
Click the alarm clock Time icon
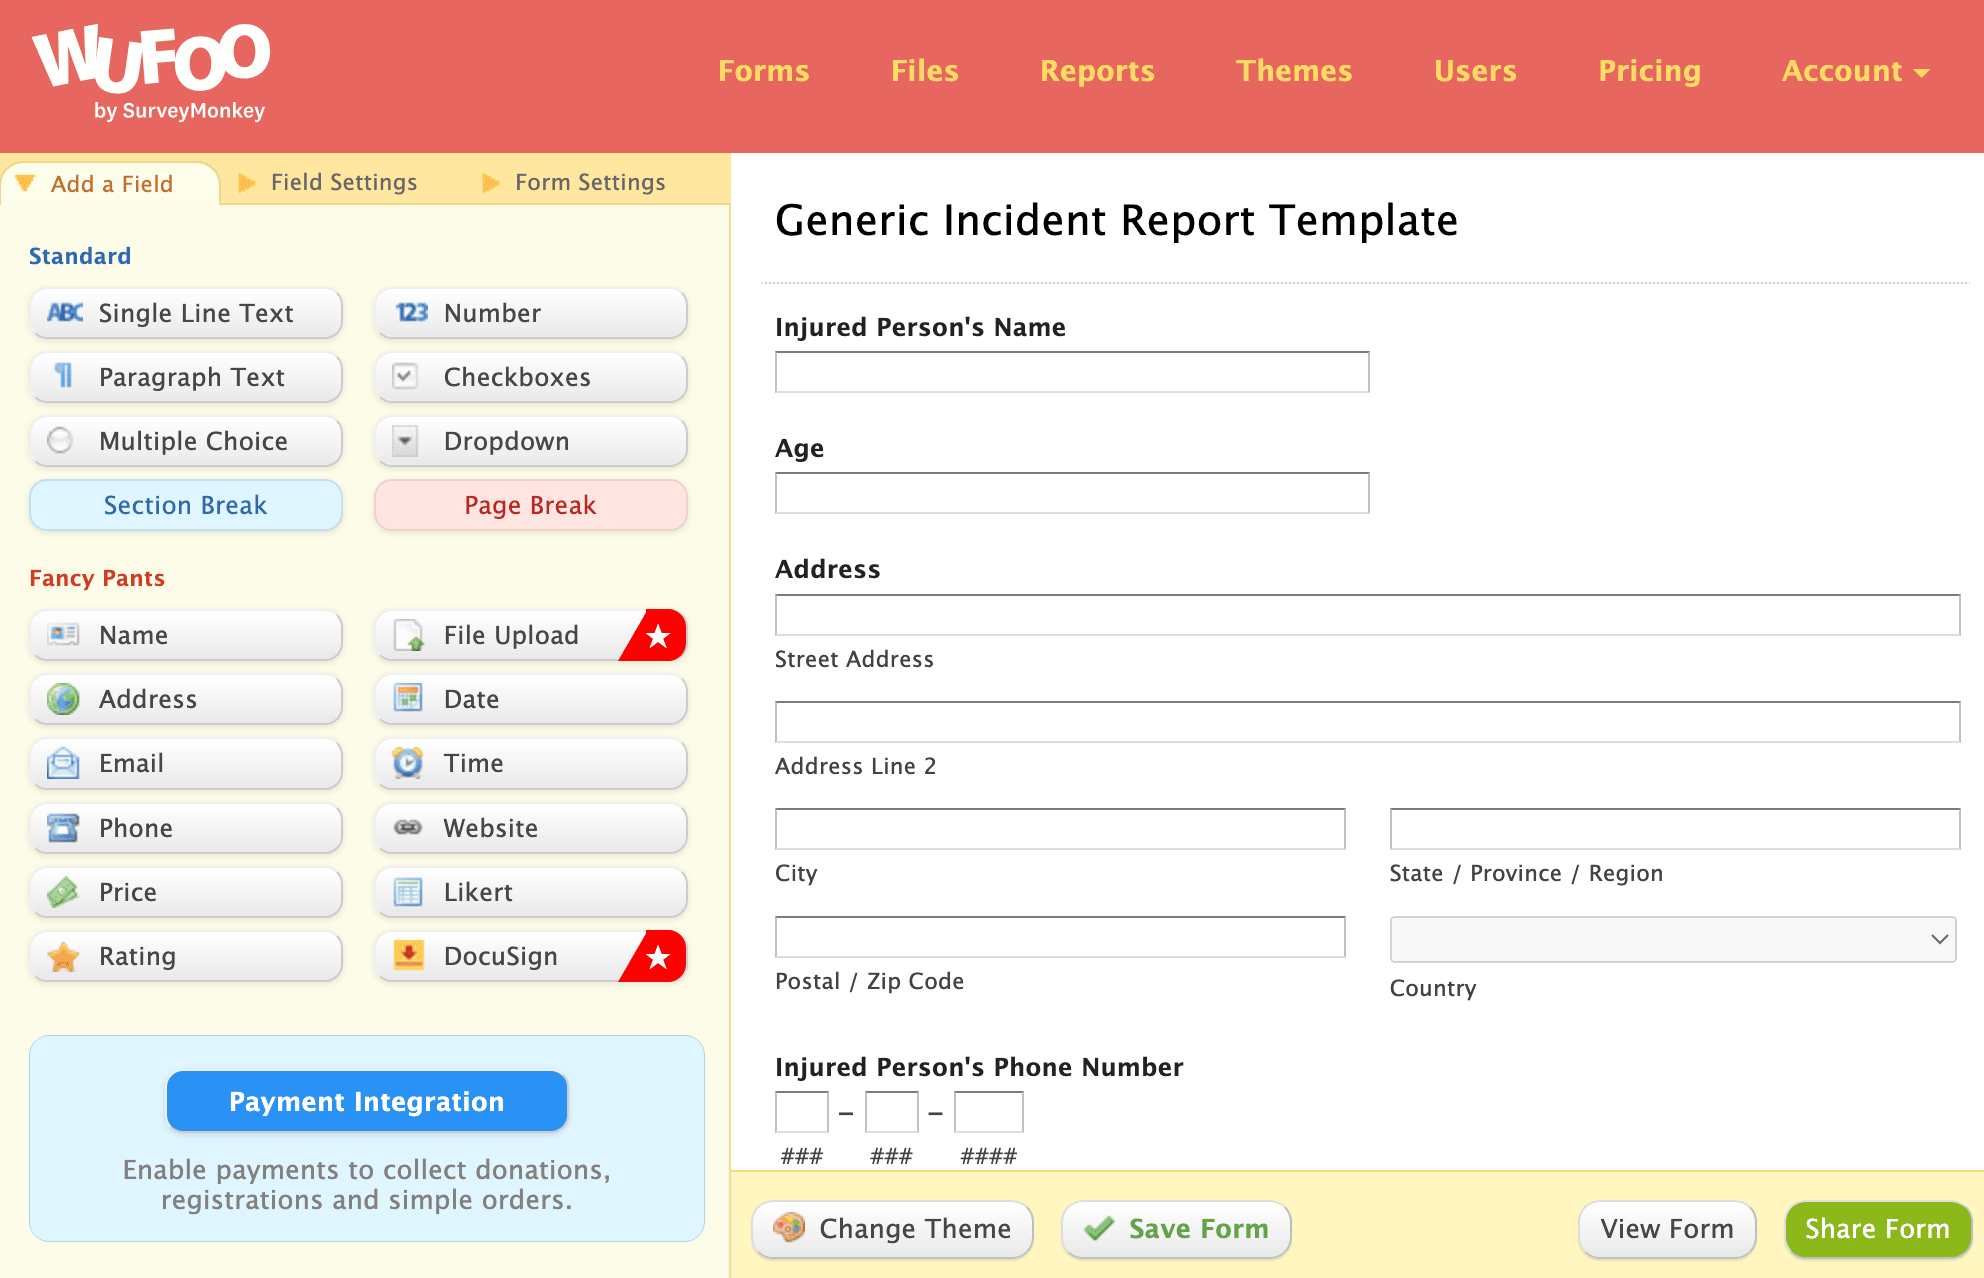tap(408, 763)
